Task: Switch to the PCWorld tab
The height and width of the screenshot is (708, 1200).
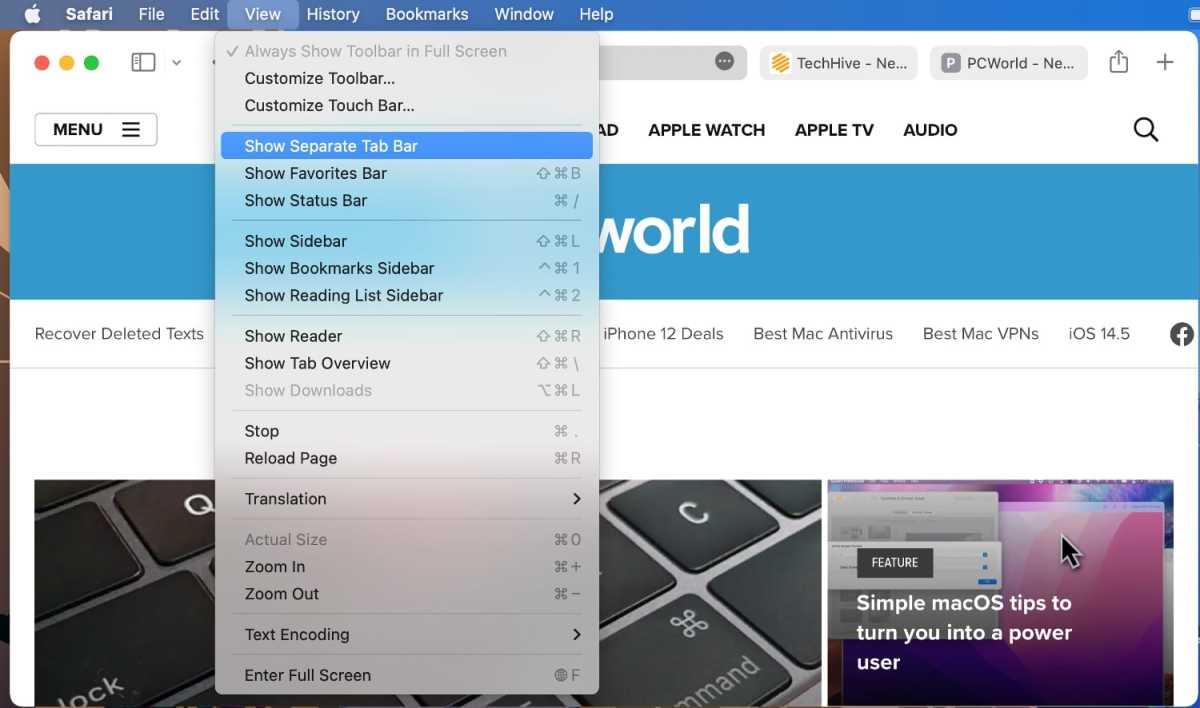Action: 1009,63
